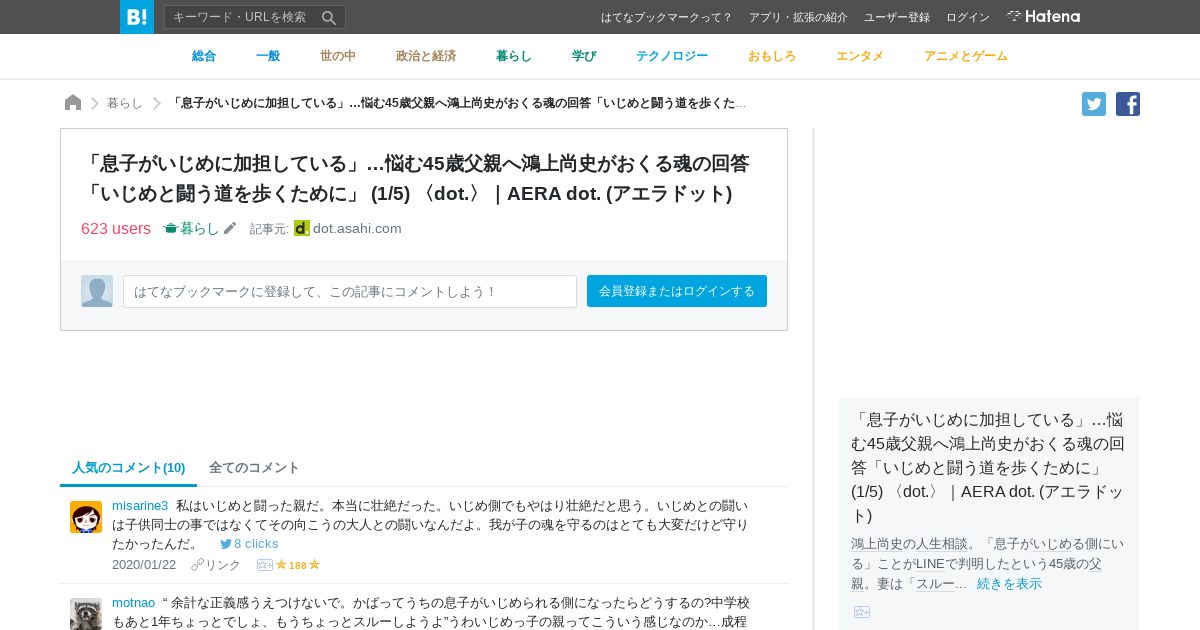Open the sidebar article title
Screen dimensions: 1200x630
[988, 467]
